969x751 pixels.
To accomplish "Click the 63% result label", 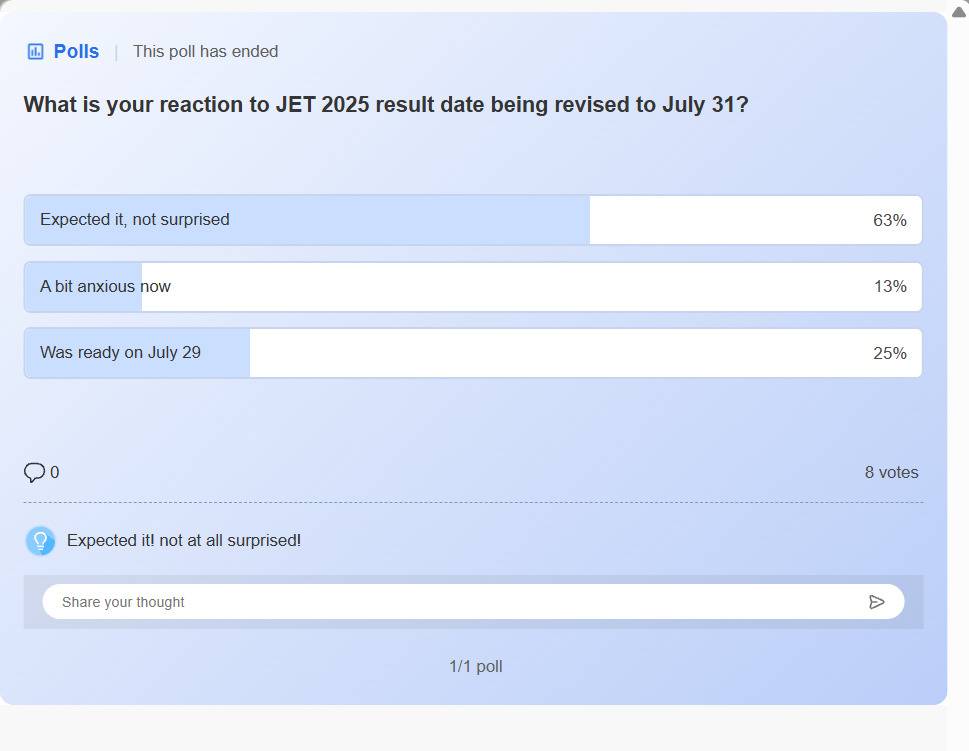I will click(x=889, y=220).
